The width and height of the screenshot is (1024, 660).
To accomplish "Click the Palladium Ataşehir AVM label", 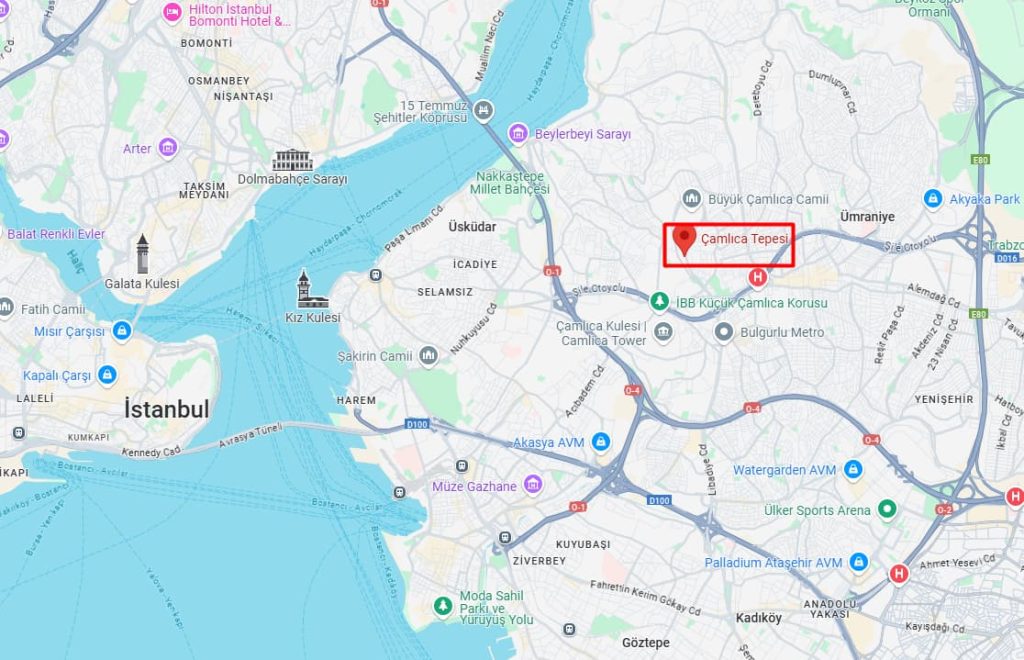I will pos(773,563).
